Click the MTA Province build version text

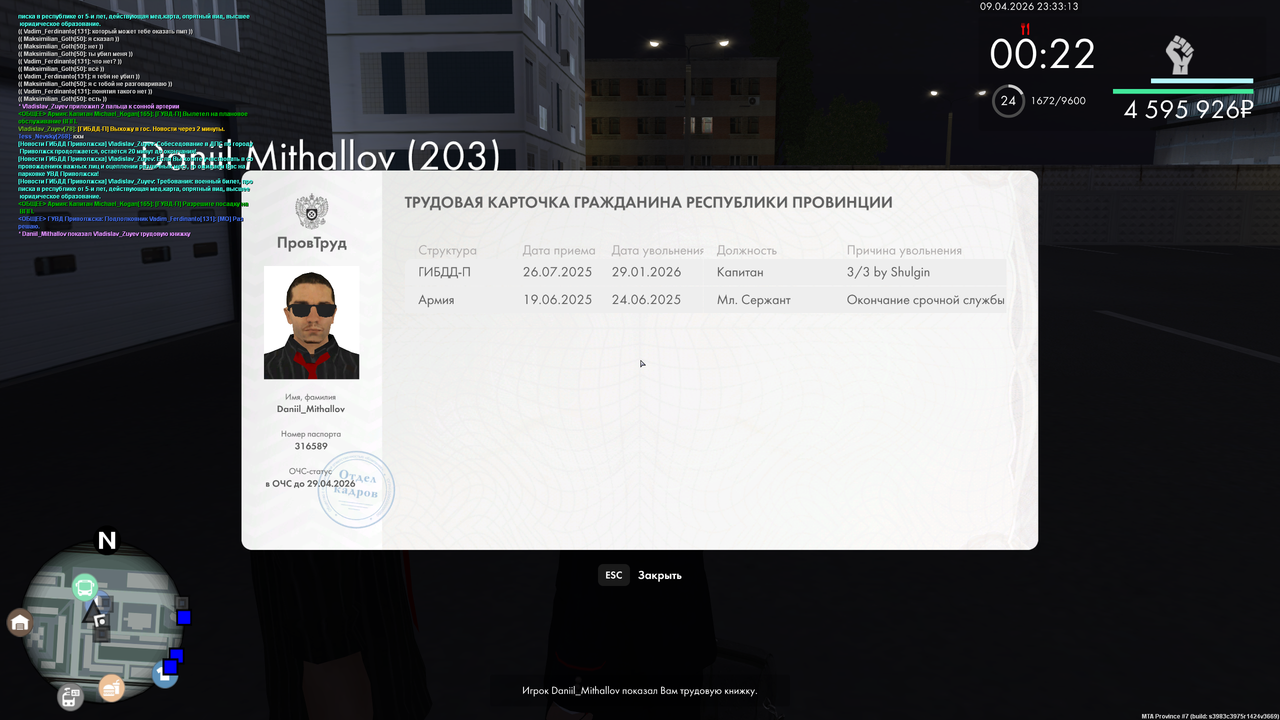pos(1210,716)
